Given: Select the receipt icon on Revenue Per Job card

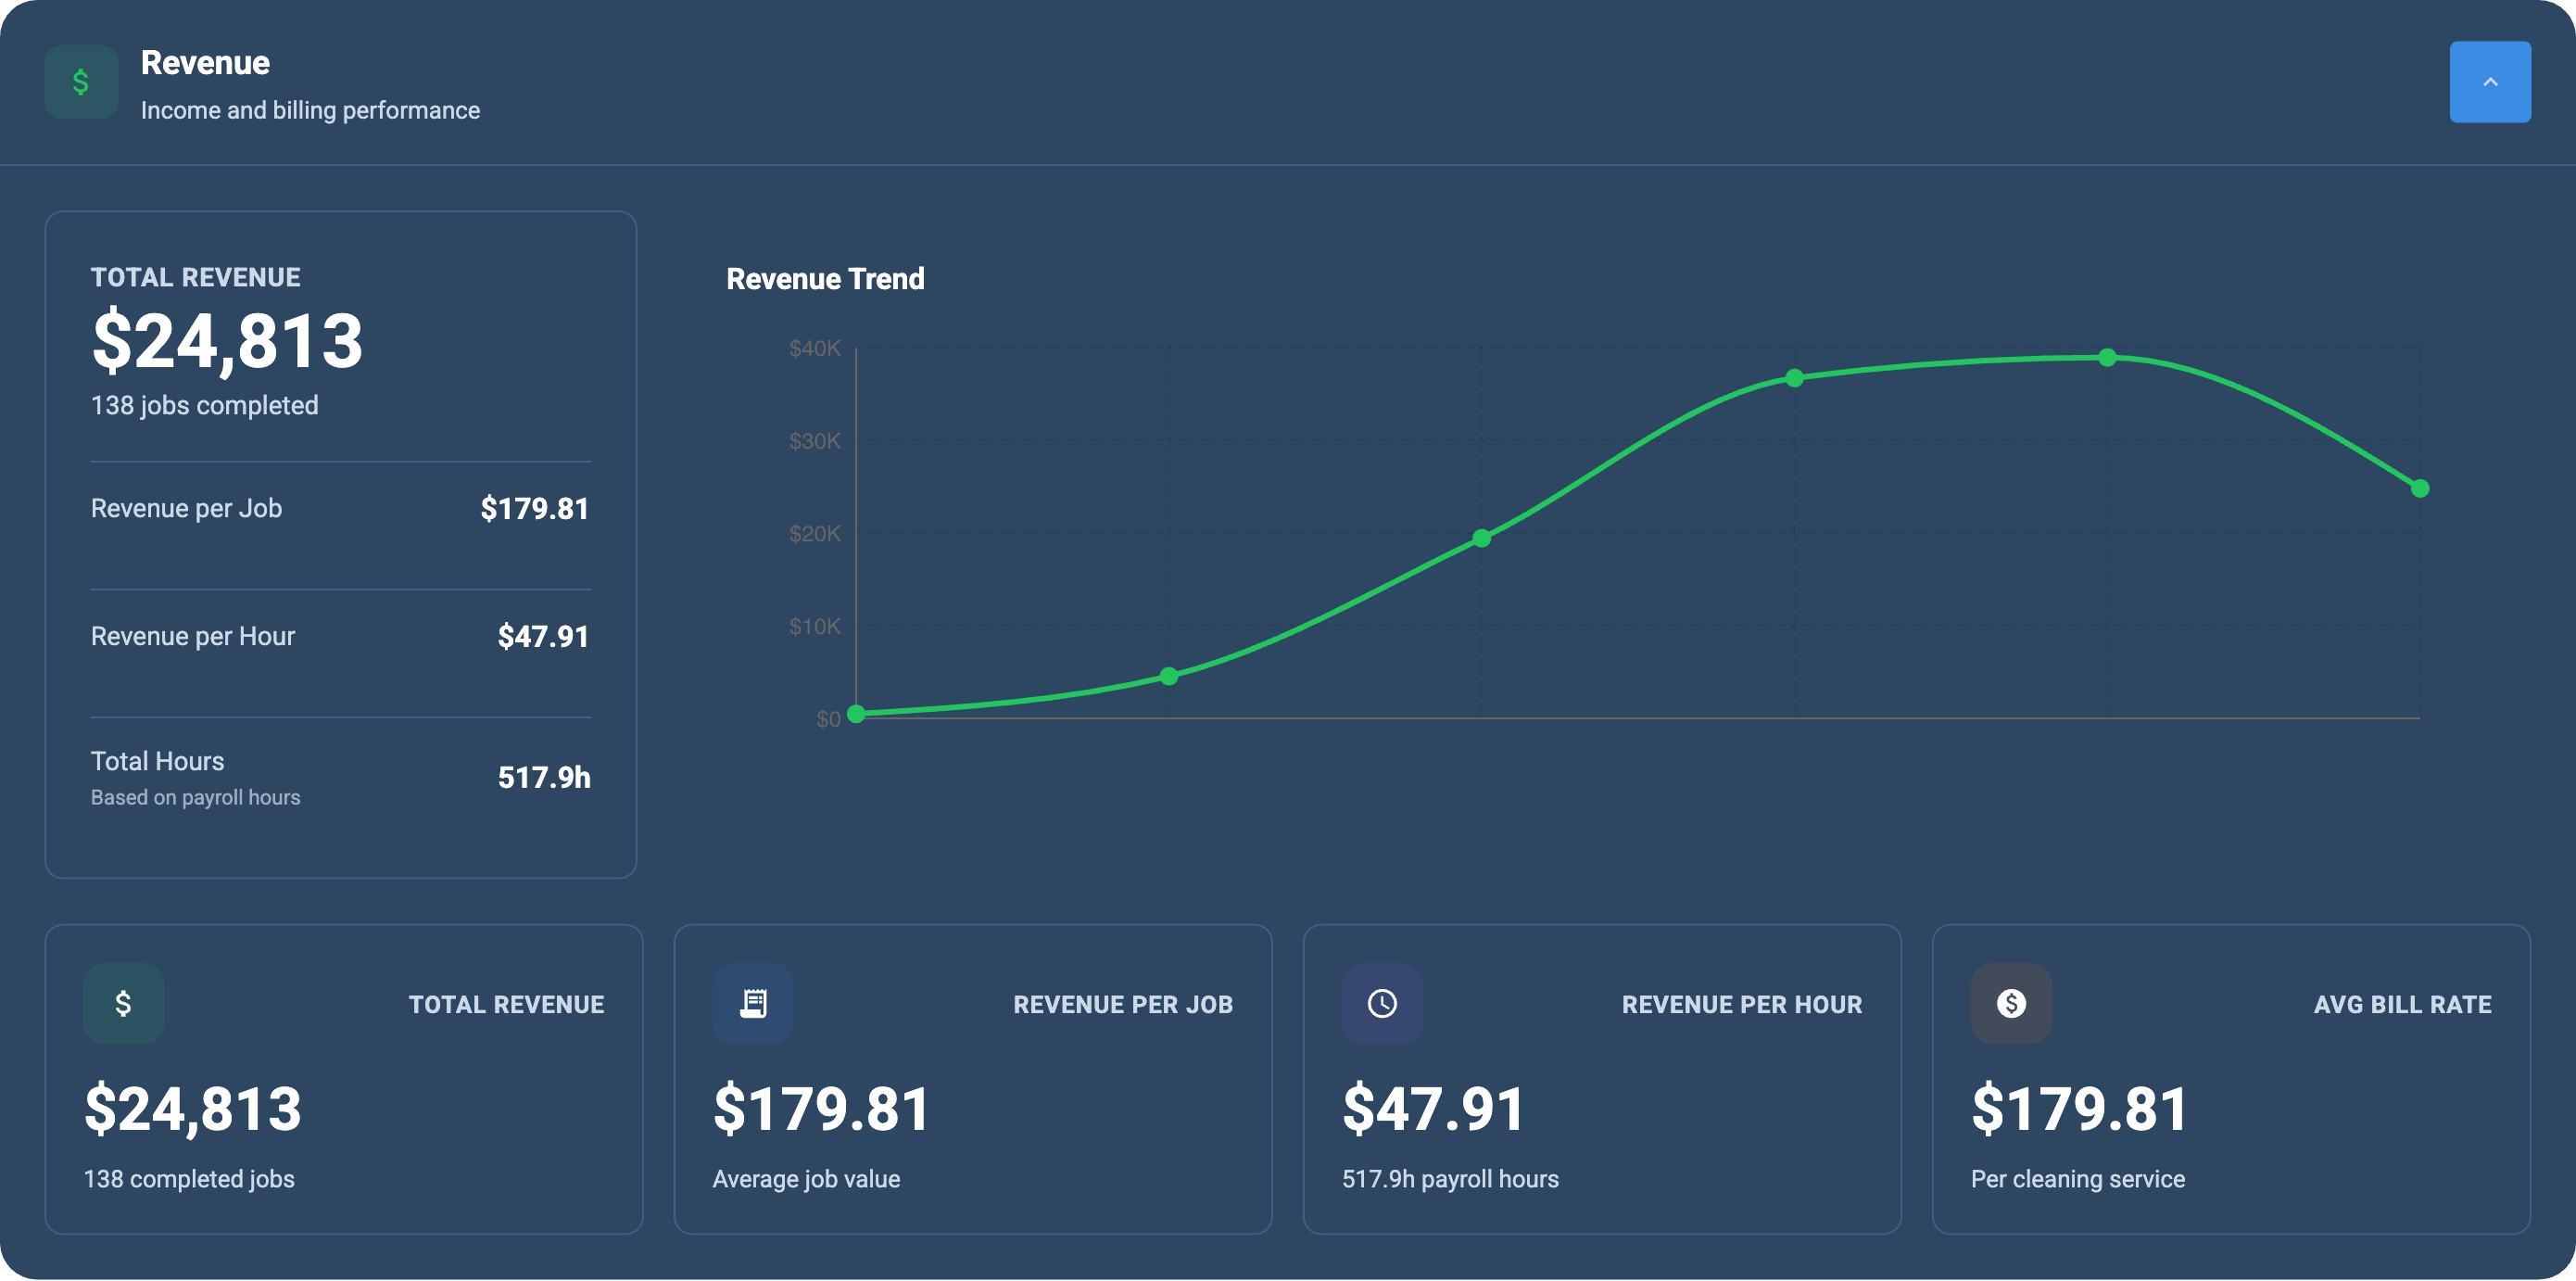Looking at the screenshot, I should [x=752, y=1004].
